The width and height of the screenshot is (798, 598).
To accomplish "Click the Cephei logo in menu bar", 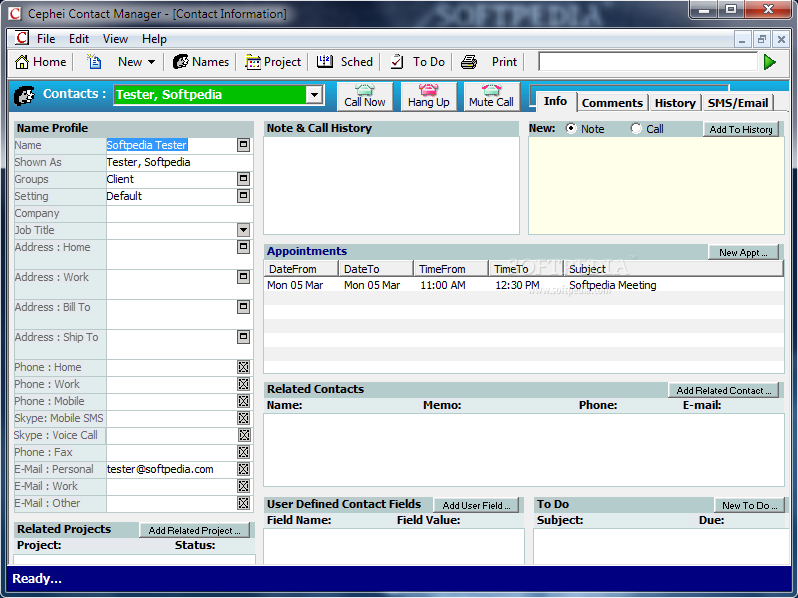I will [x=22, y=39].
